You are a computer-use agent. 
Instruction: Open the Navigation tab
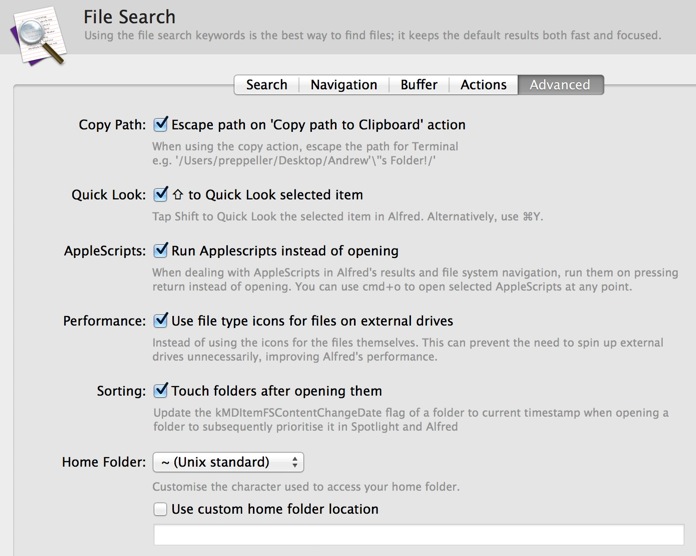344,84
